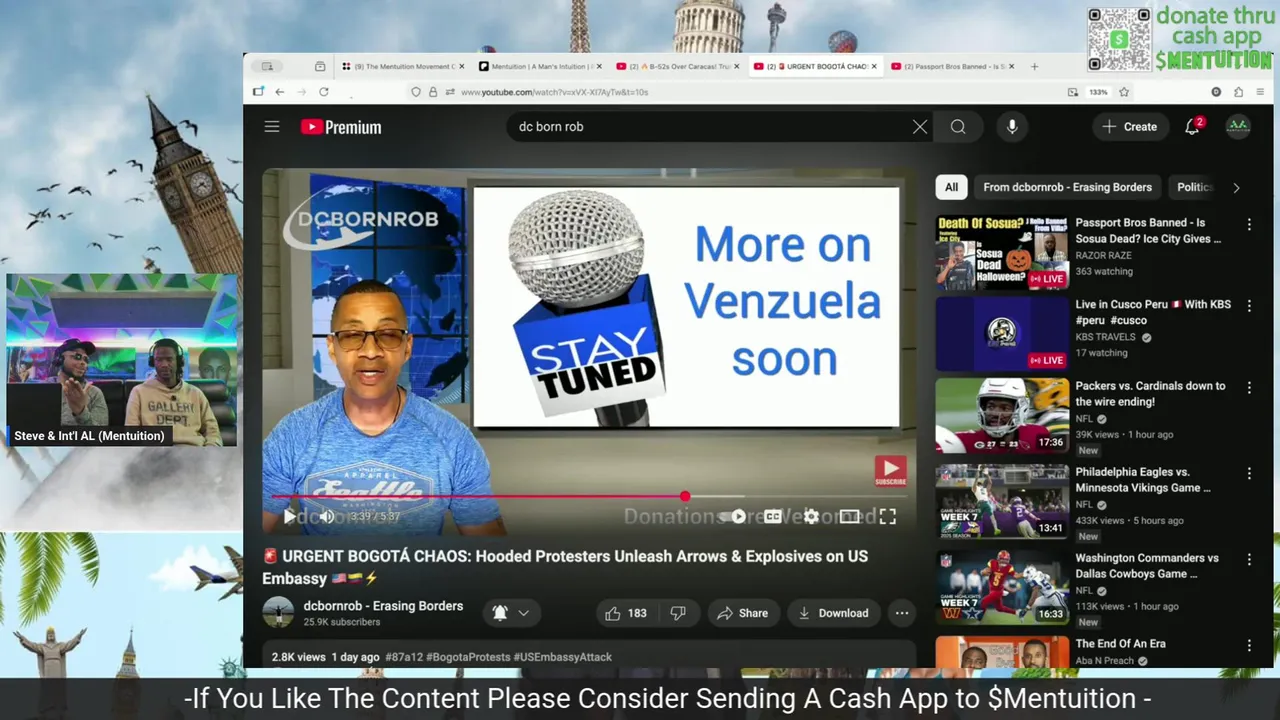This screenshot has width=1280, height=720.
Task: Open player settings gear
Action: coord(811,516)
